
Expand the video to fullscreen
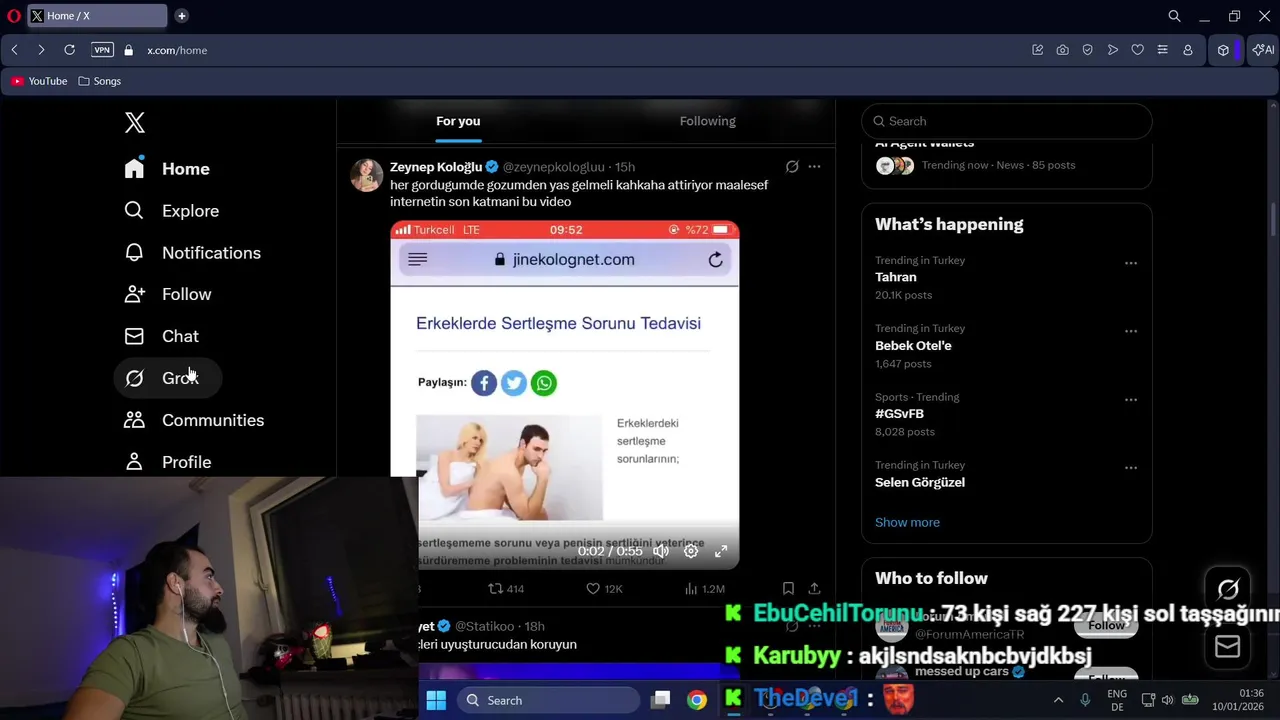[x=721, y=551]
